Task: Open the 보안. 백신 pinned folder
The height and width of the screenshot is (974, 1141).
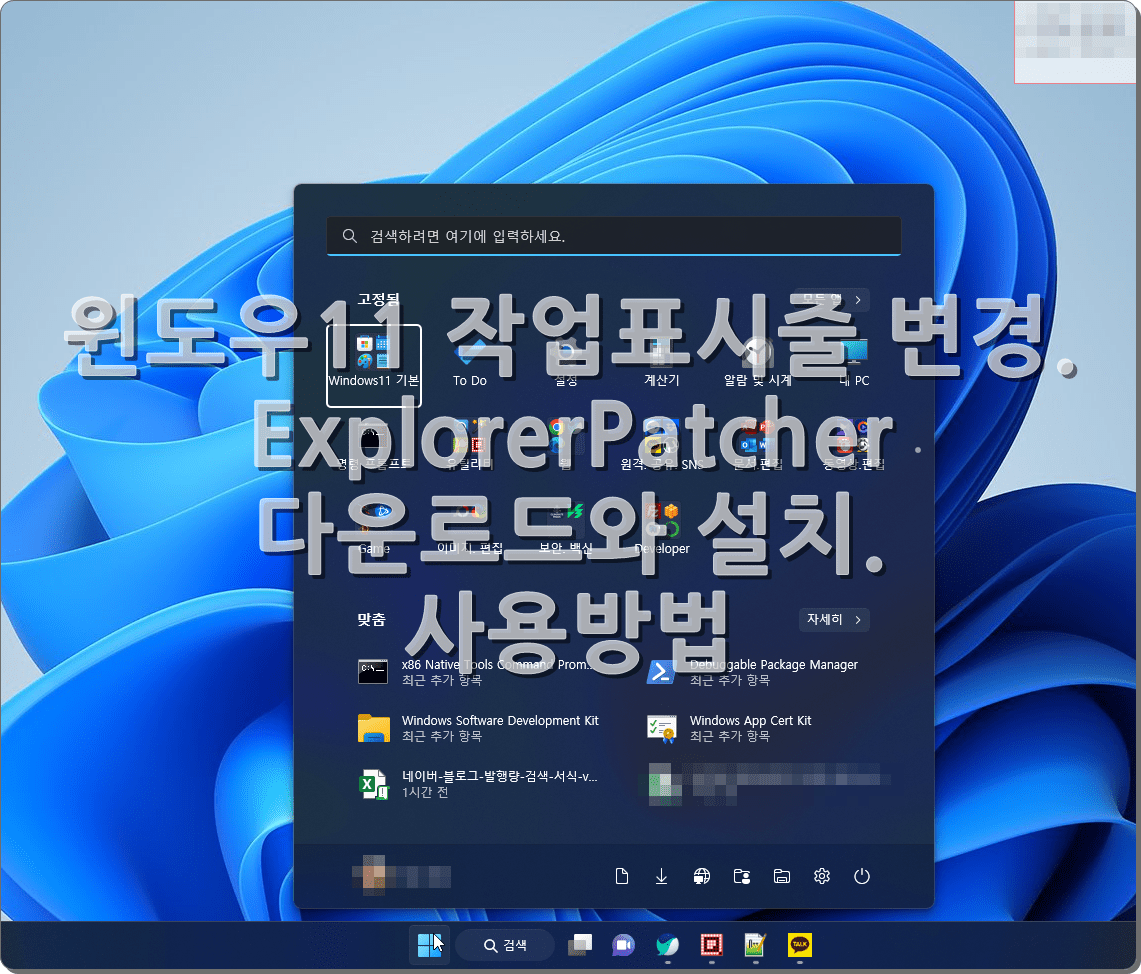Action: pos(565,530)
